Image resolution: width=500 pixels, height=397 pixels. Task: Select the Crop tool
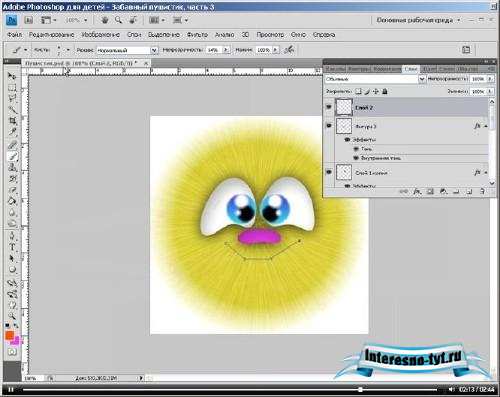point(12,121)
